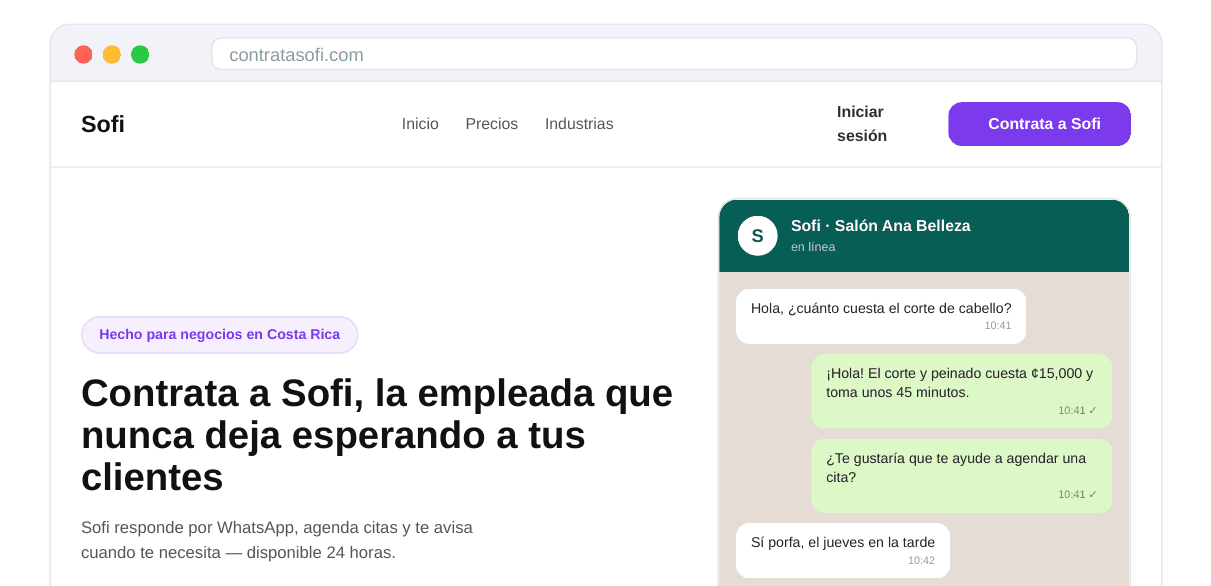Click the chat title Sofi · Salón Ana Belleza
1211x586 pixels.
[x=880, y=226]
